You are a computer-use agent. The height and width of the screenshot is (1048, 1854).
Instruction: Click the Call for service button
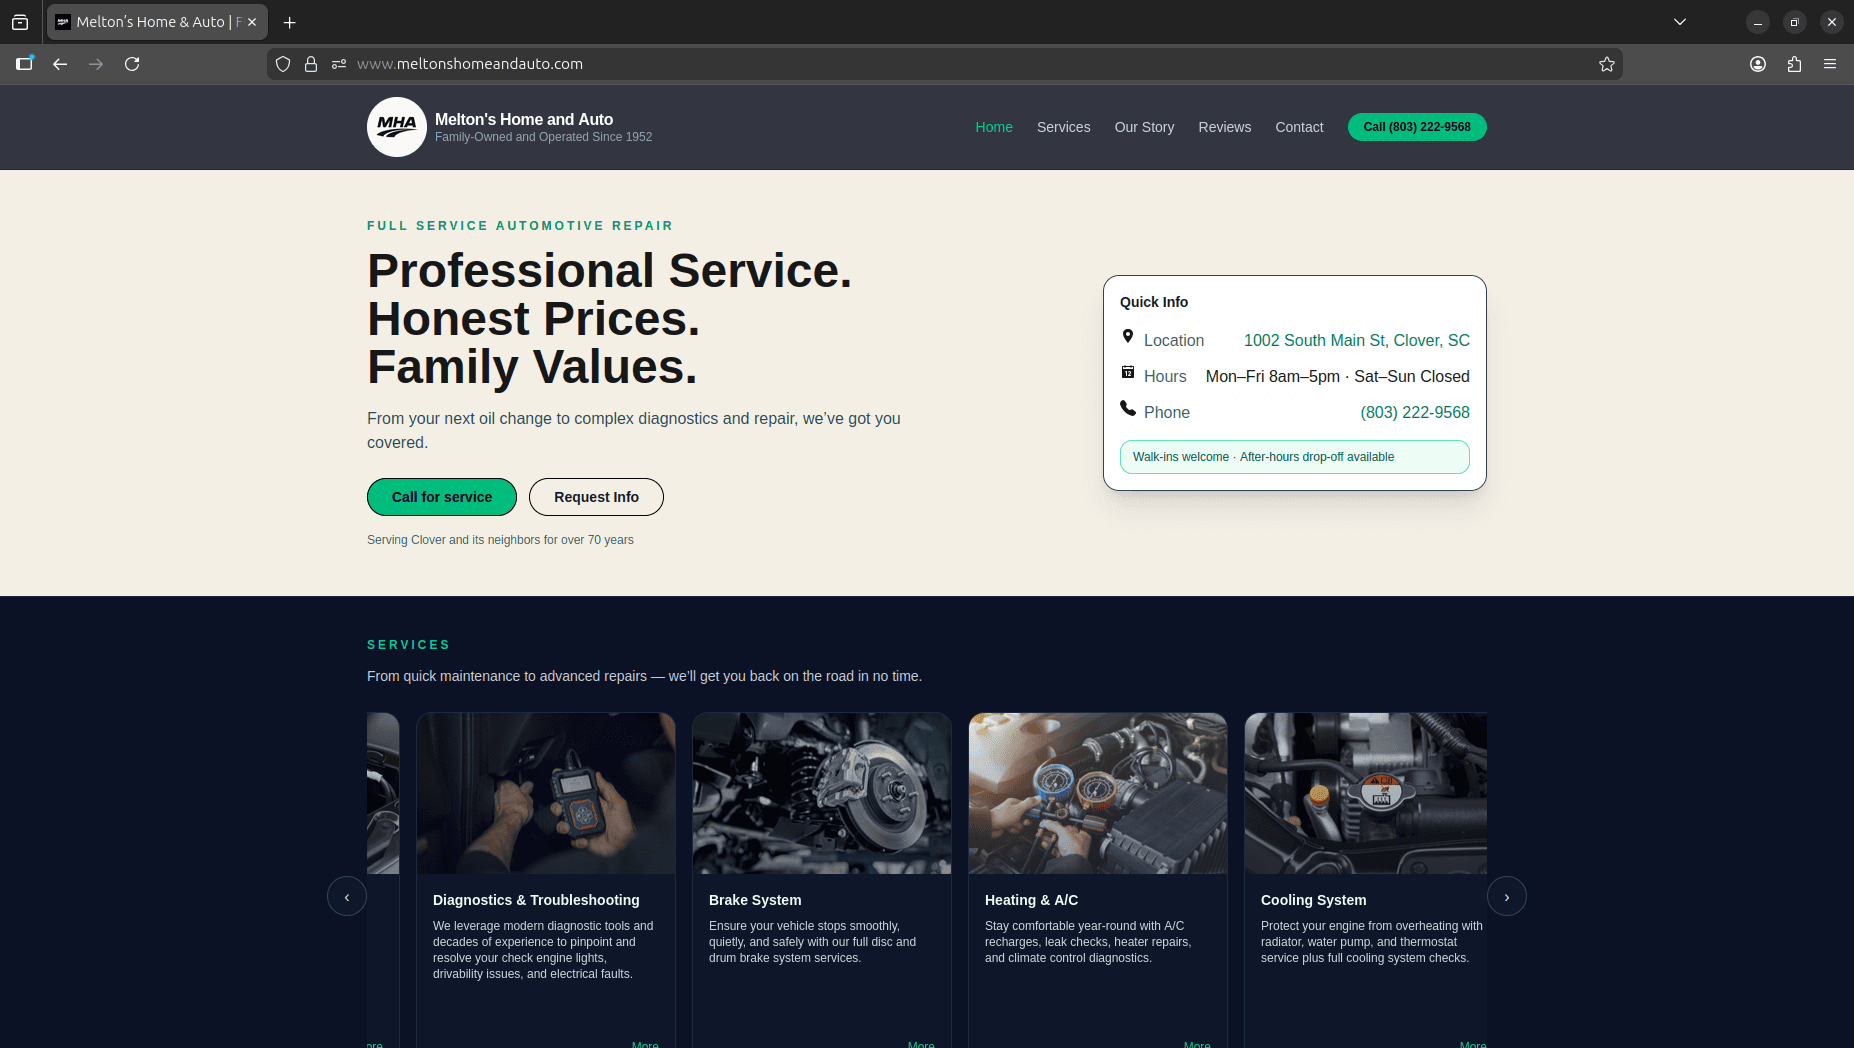(441, 497)
